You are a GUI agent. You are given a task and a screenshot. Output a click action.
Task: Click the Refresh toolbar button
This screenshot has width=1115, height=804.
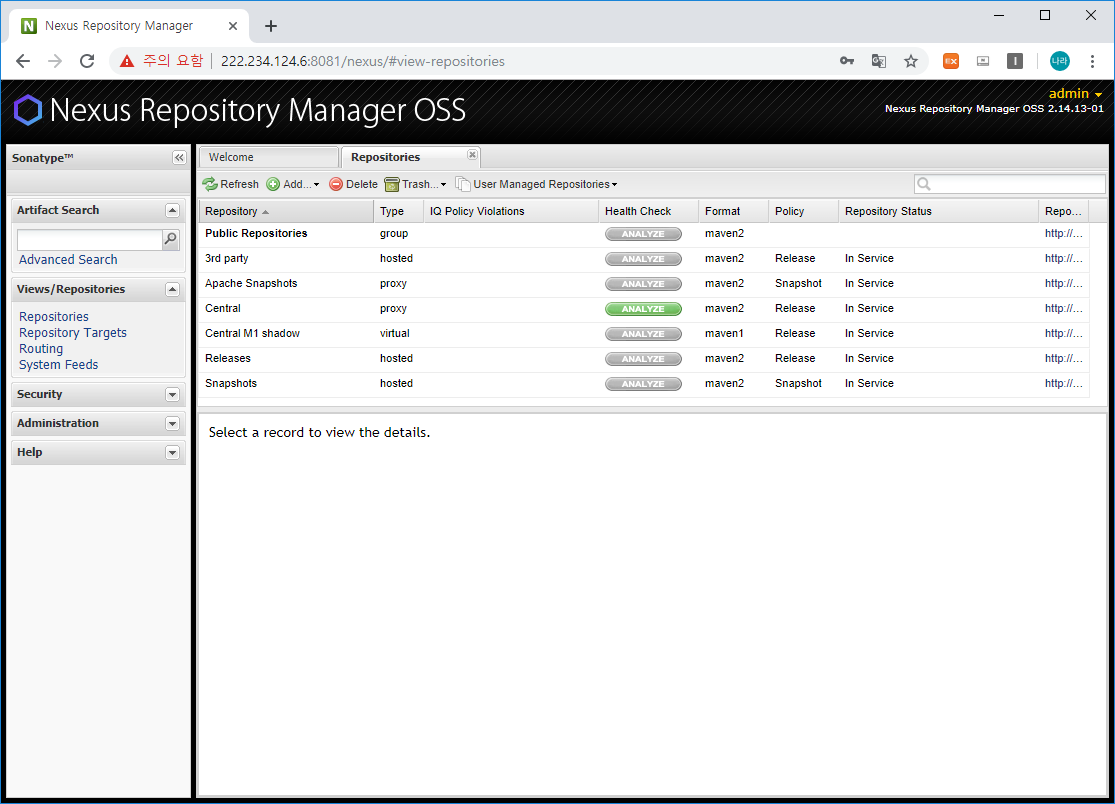coord(230,184)
